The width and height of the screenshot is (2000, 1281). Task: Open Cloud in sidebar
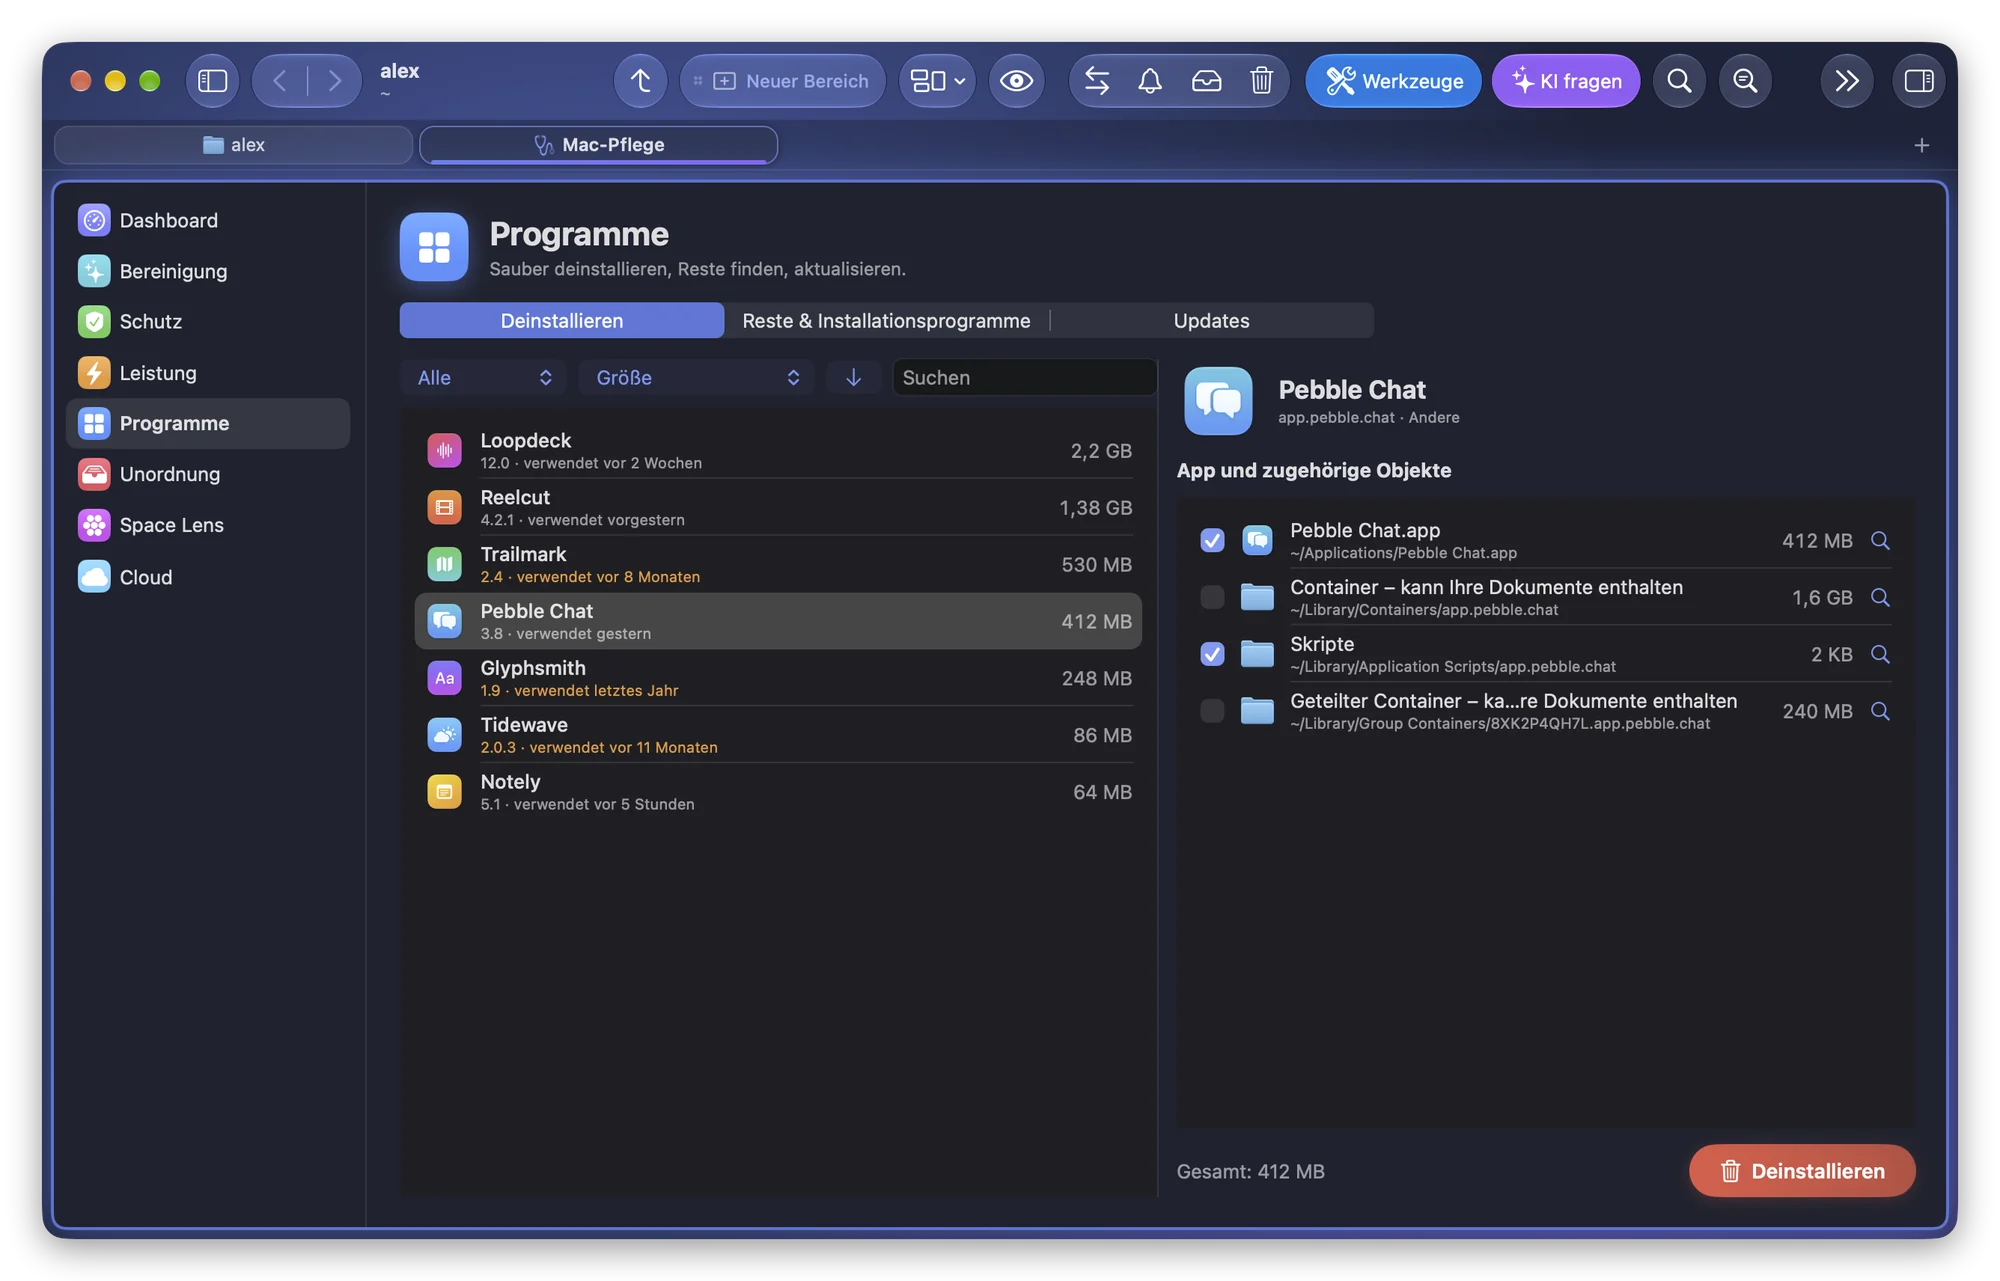click(x=208, y=578)
